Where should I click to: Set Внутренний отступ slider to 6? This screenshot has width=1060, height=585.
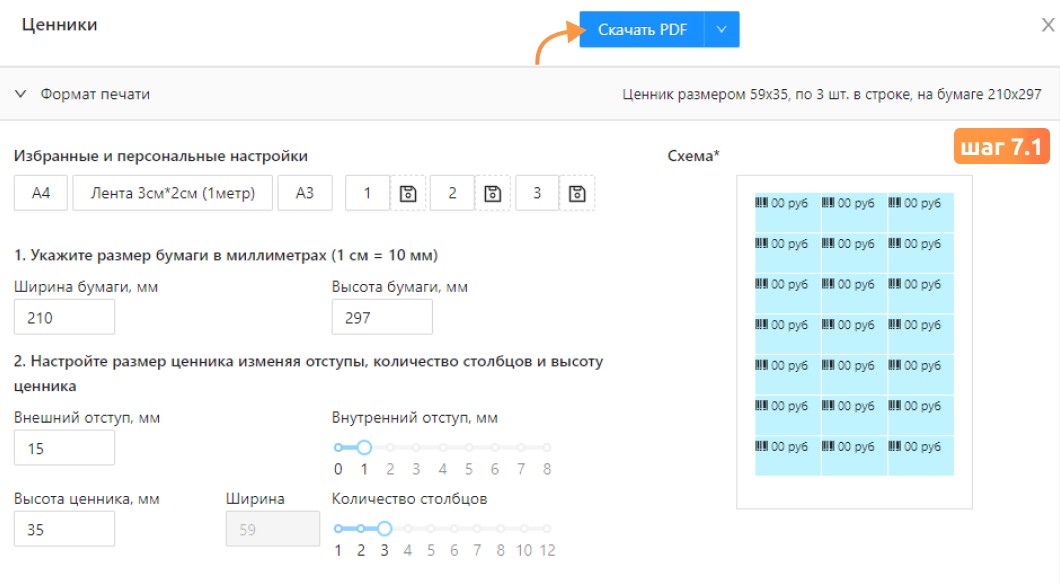[x=495, y=448]
